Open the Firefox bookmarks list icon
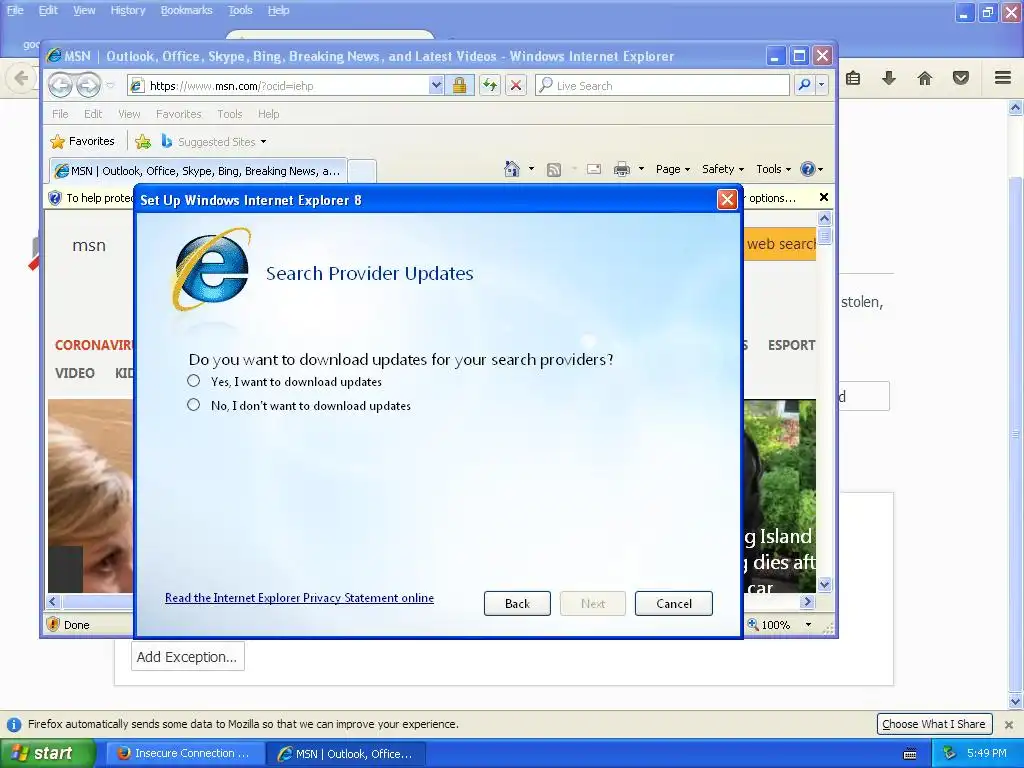This screenshot has height=768, width=1024. click(853, 78)
